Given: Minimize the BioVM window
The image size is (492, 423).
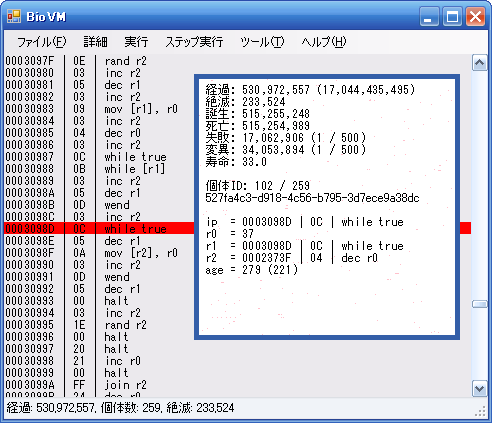Looking at the screenshot, I should pyautogui.click(x=429, y=16).
